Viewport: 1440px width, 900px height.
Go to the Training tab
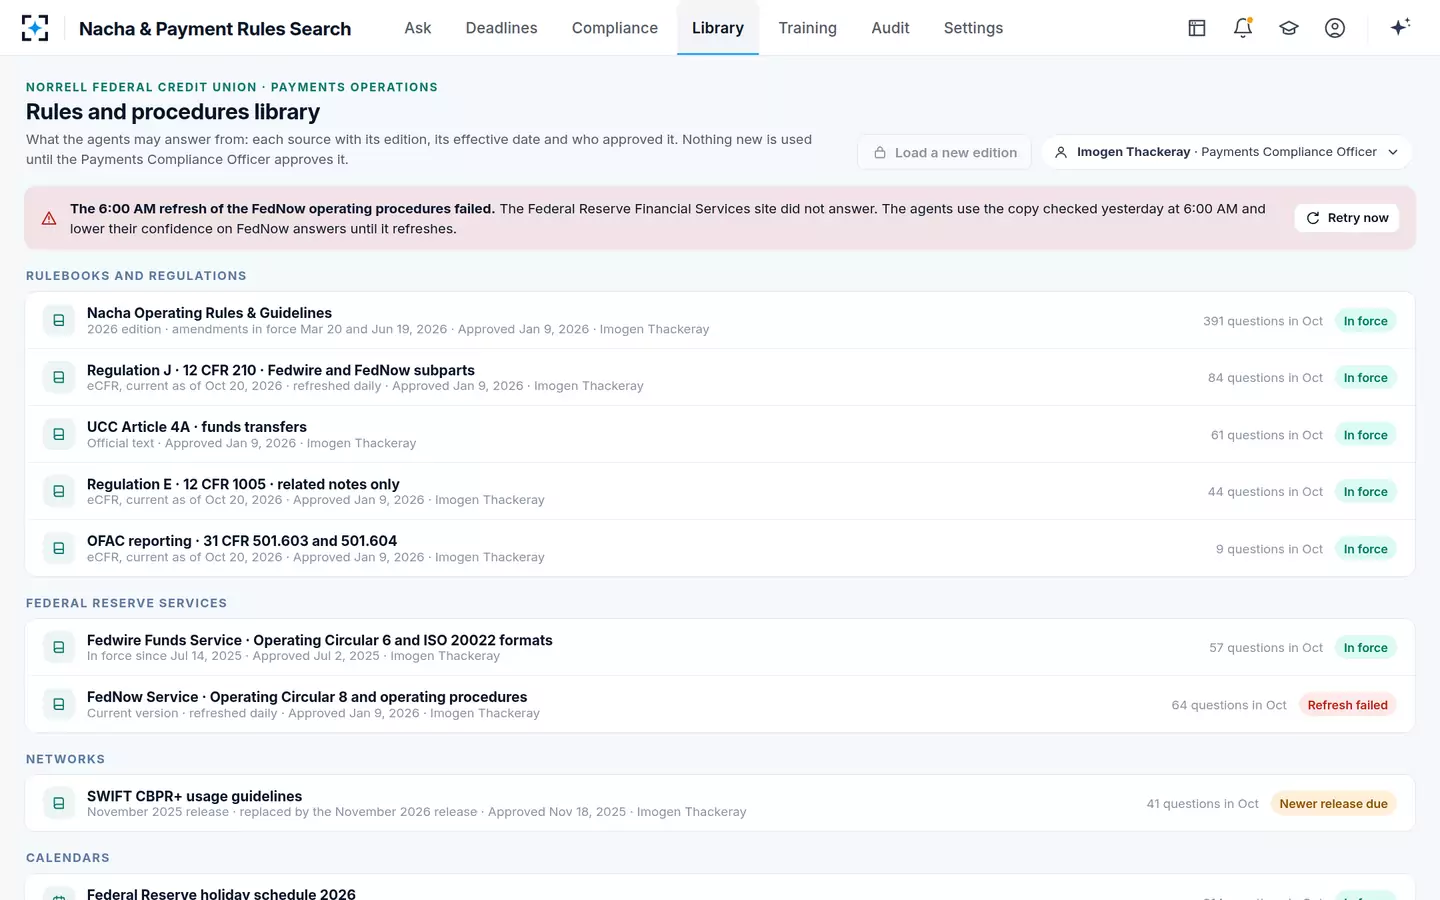tap(807, 28)
